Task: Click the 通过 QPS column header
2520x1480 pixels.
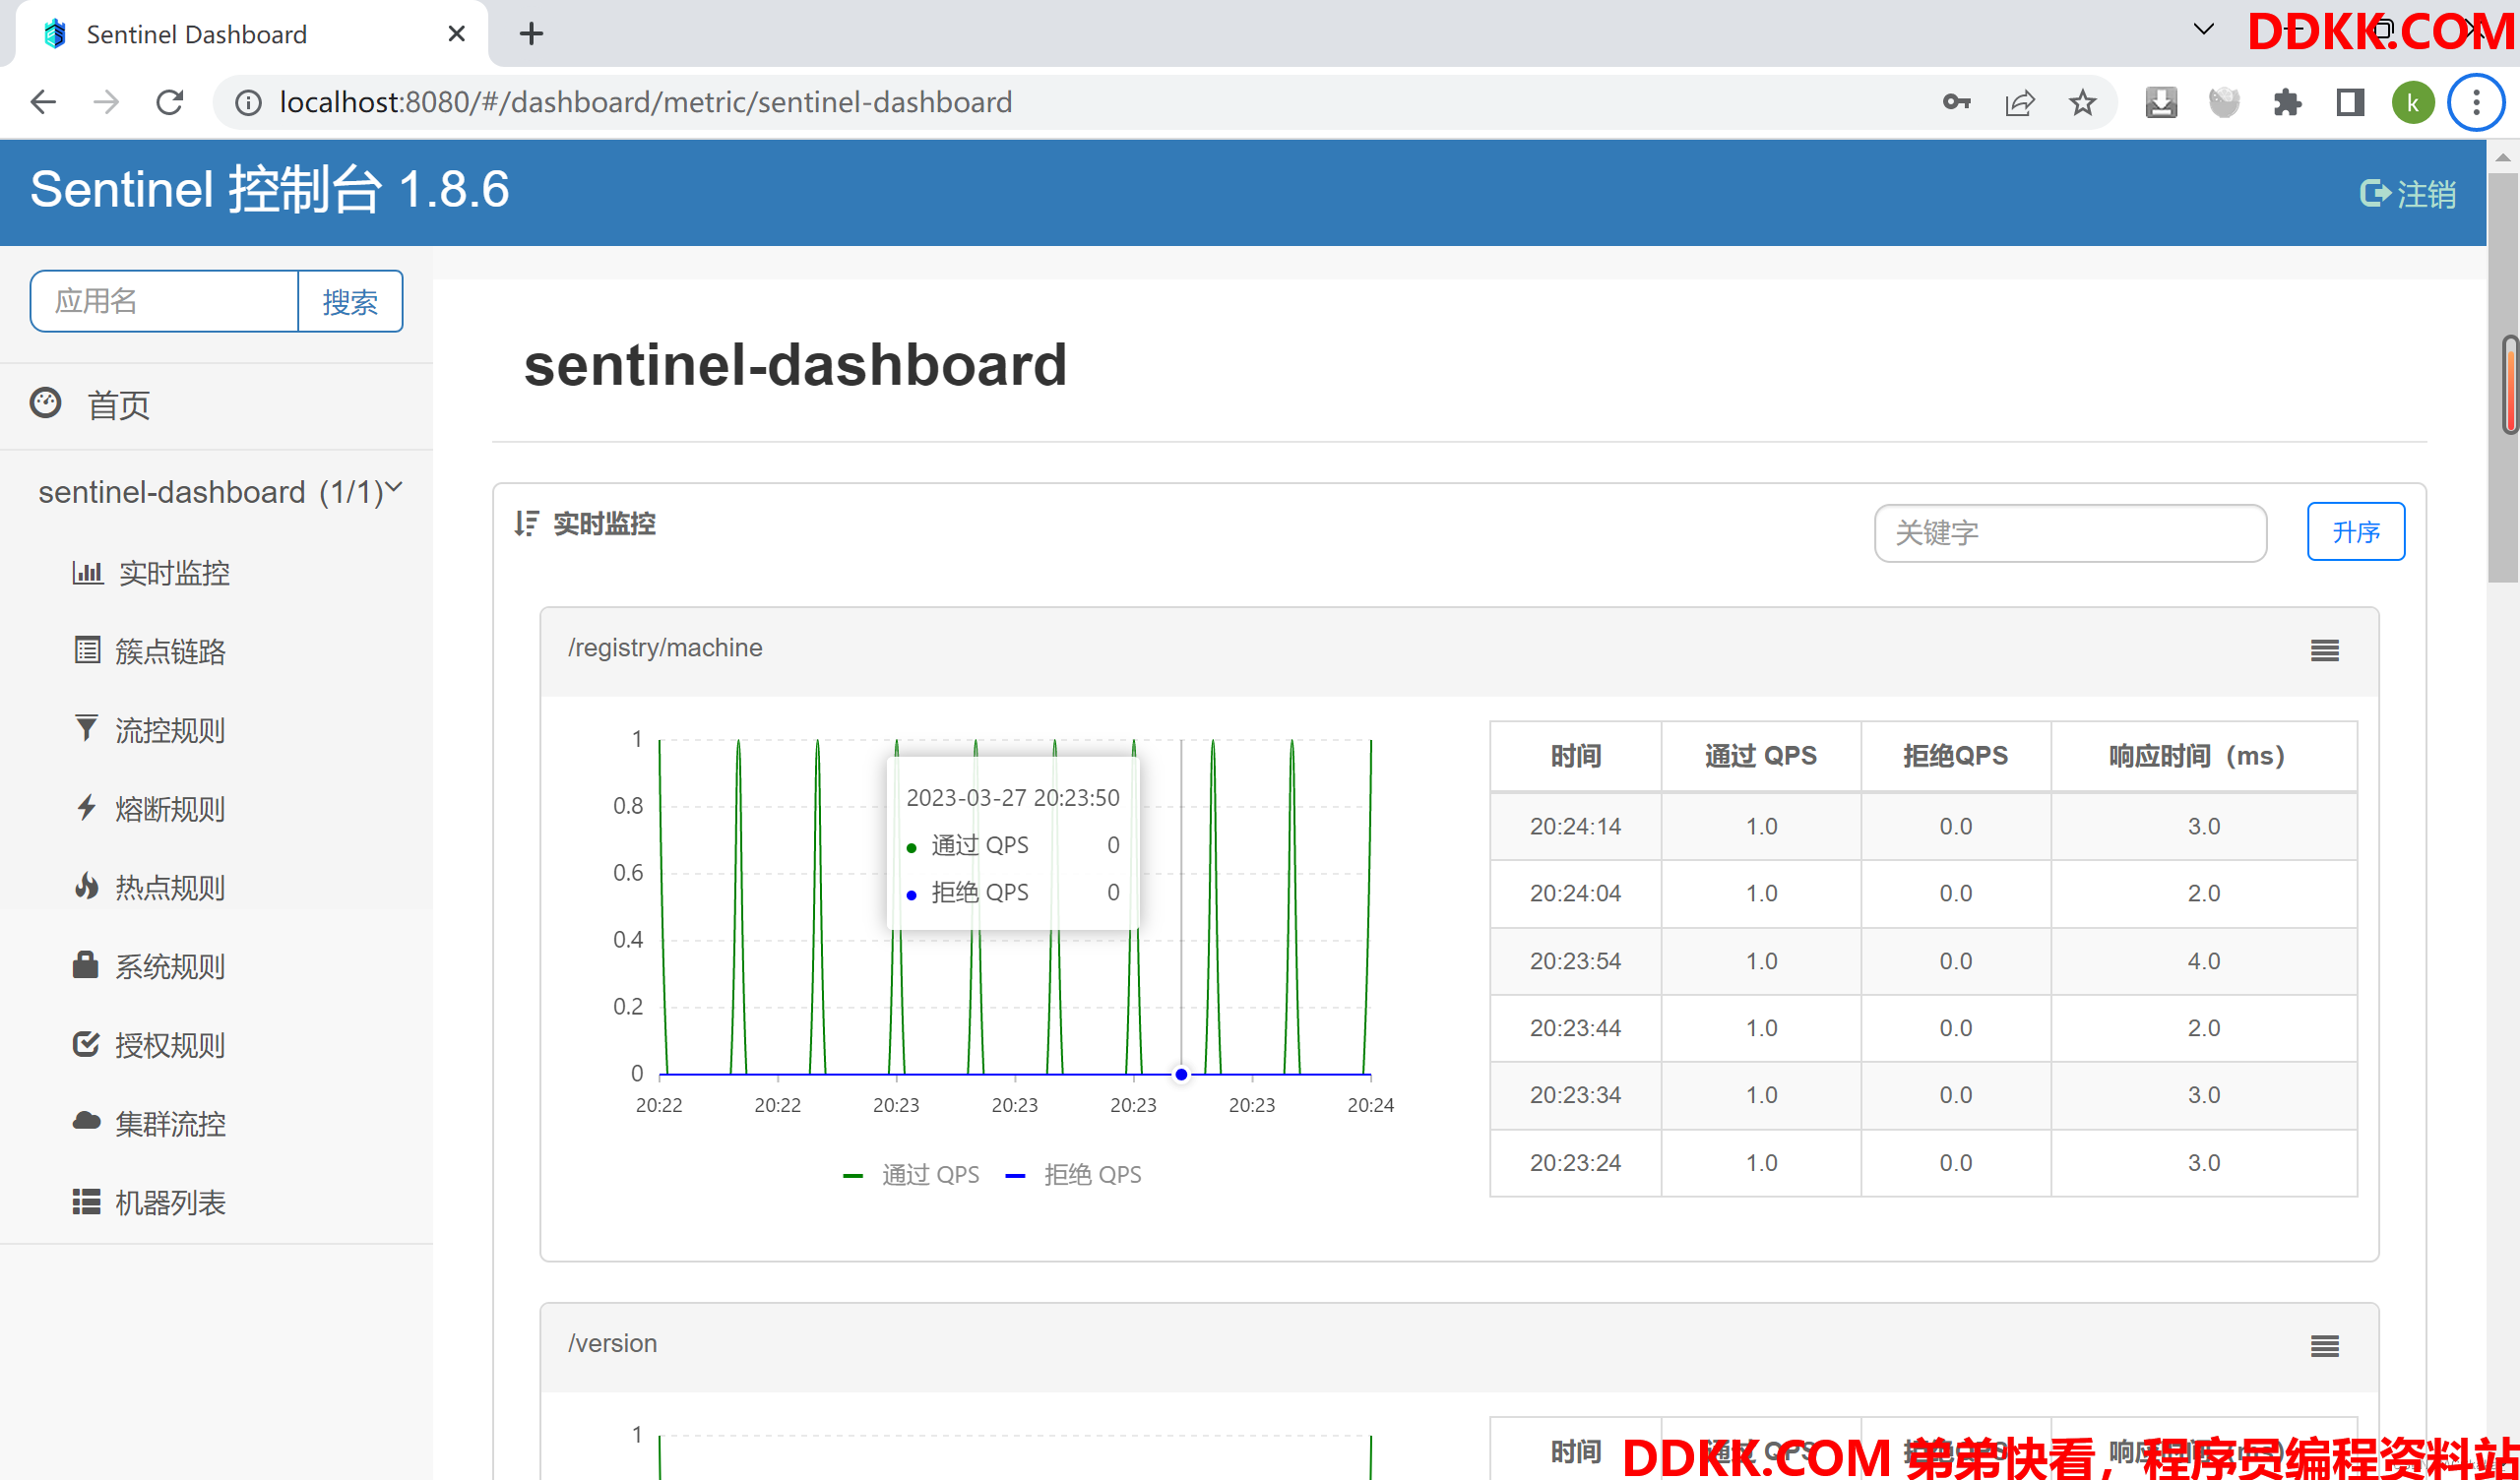Action: (1761, 756)
